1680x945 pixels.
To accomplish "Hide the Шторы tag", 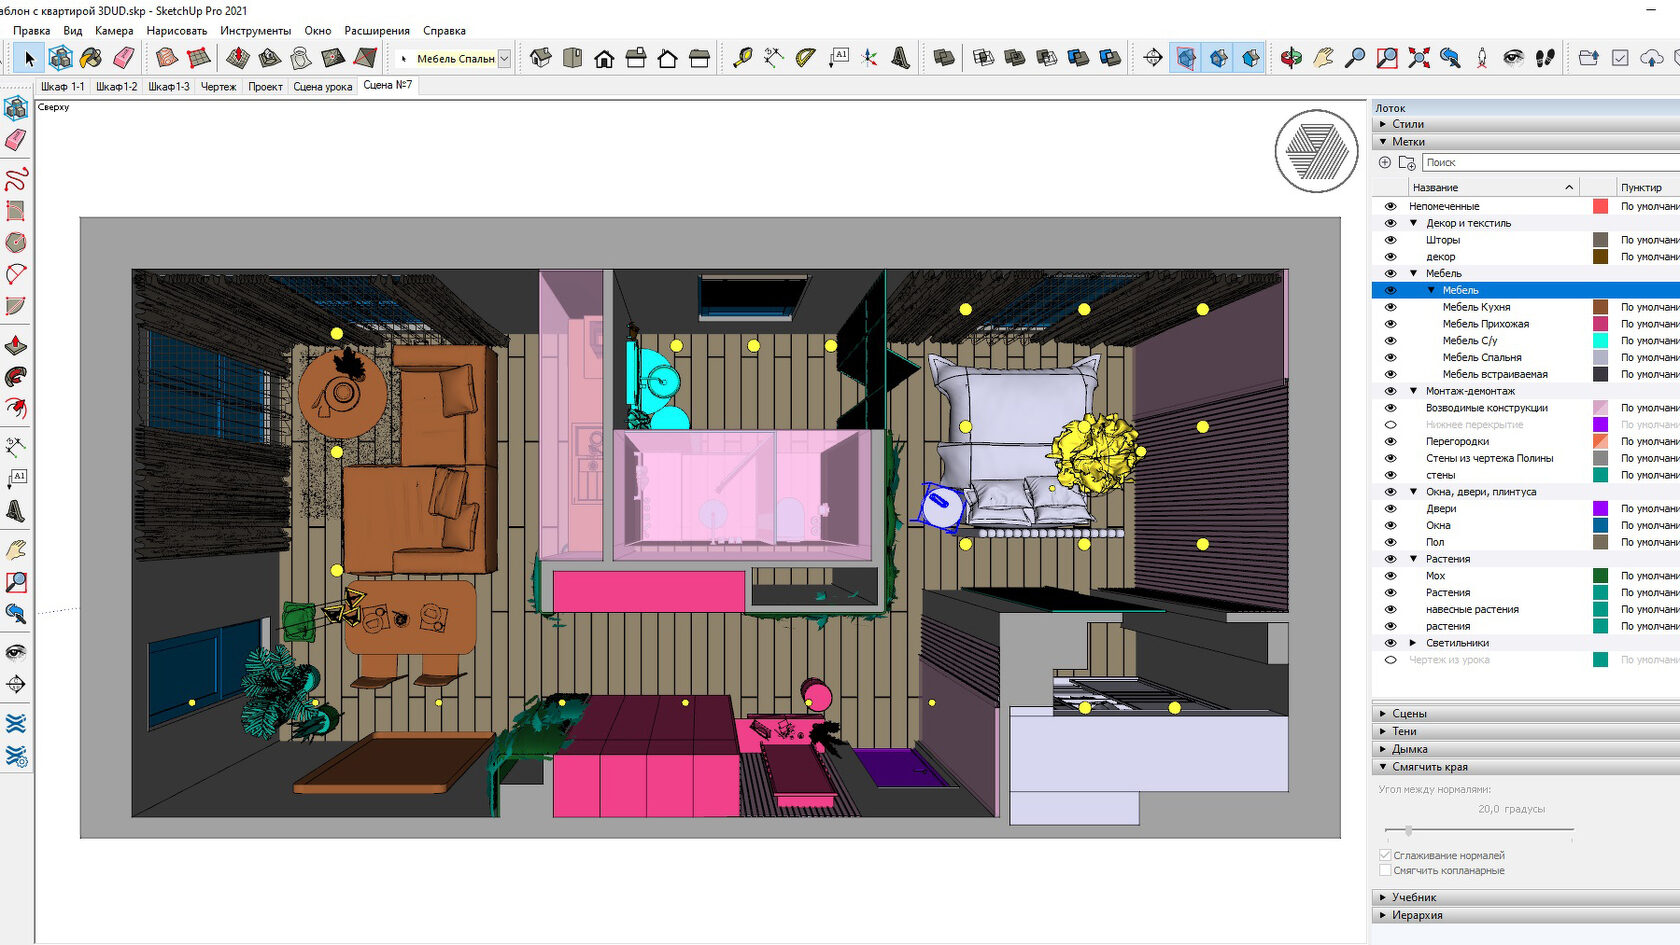I will pos(1390,240).
